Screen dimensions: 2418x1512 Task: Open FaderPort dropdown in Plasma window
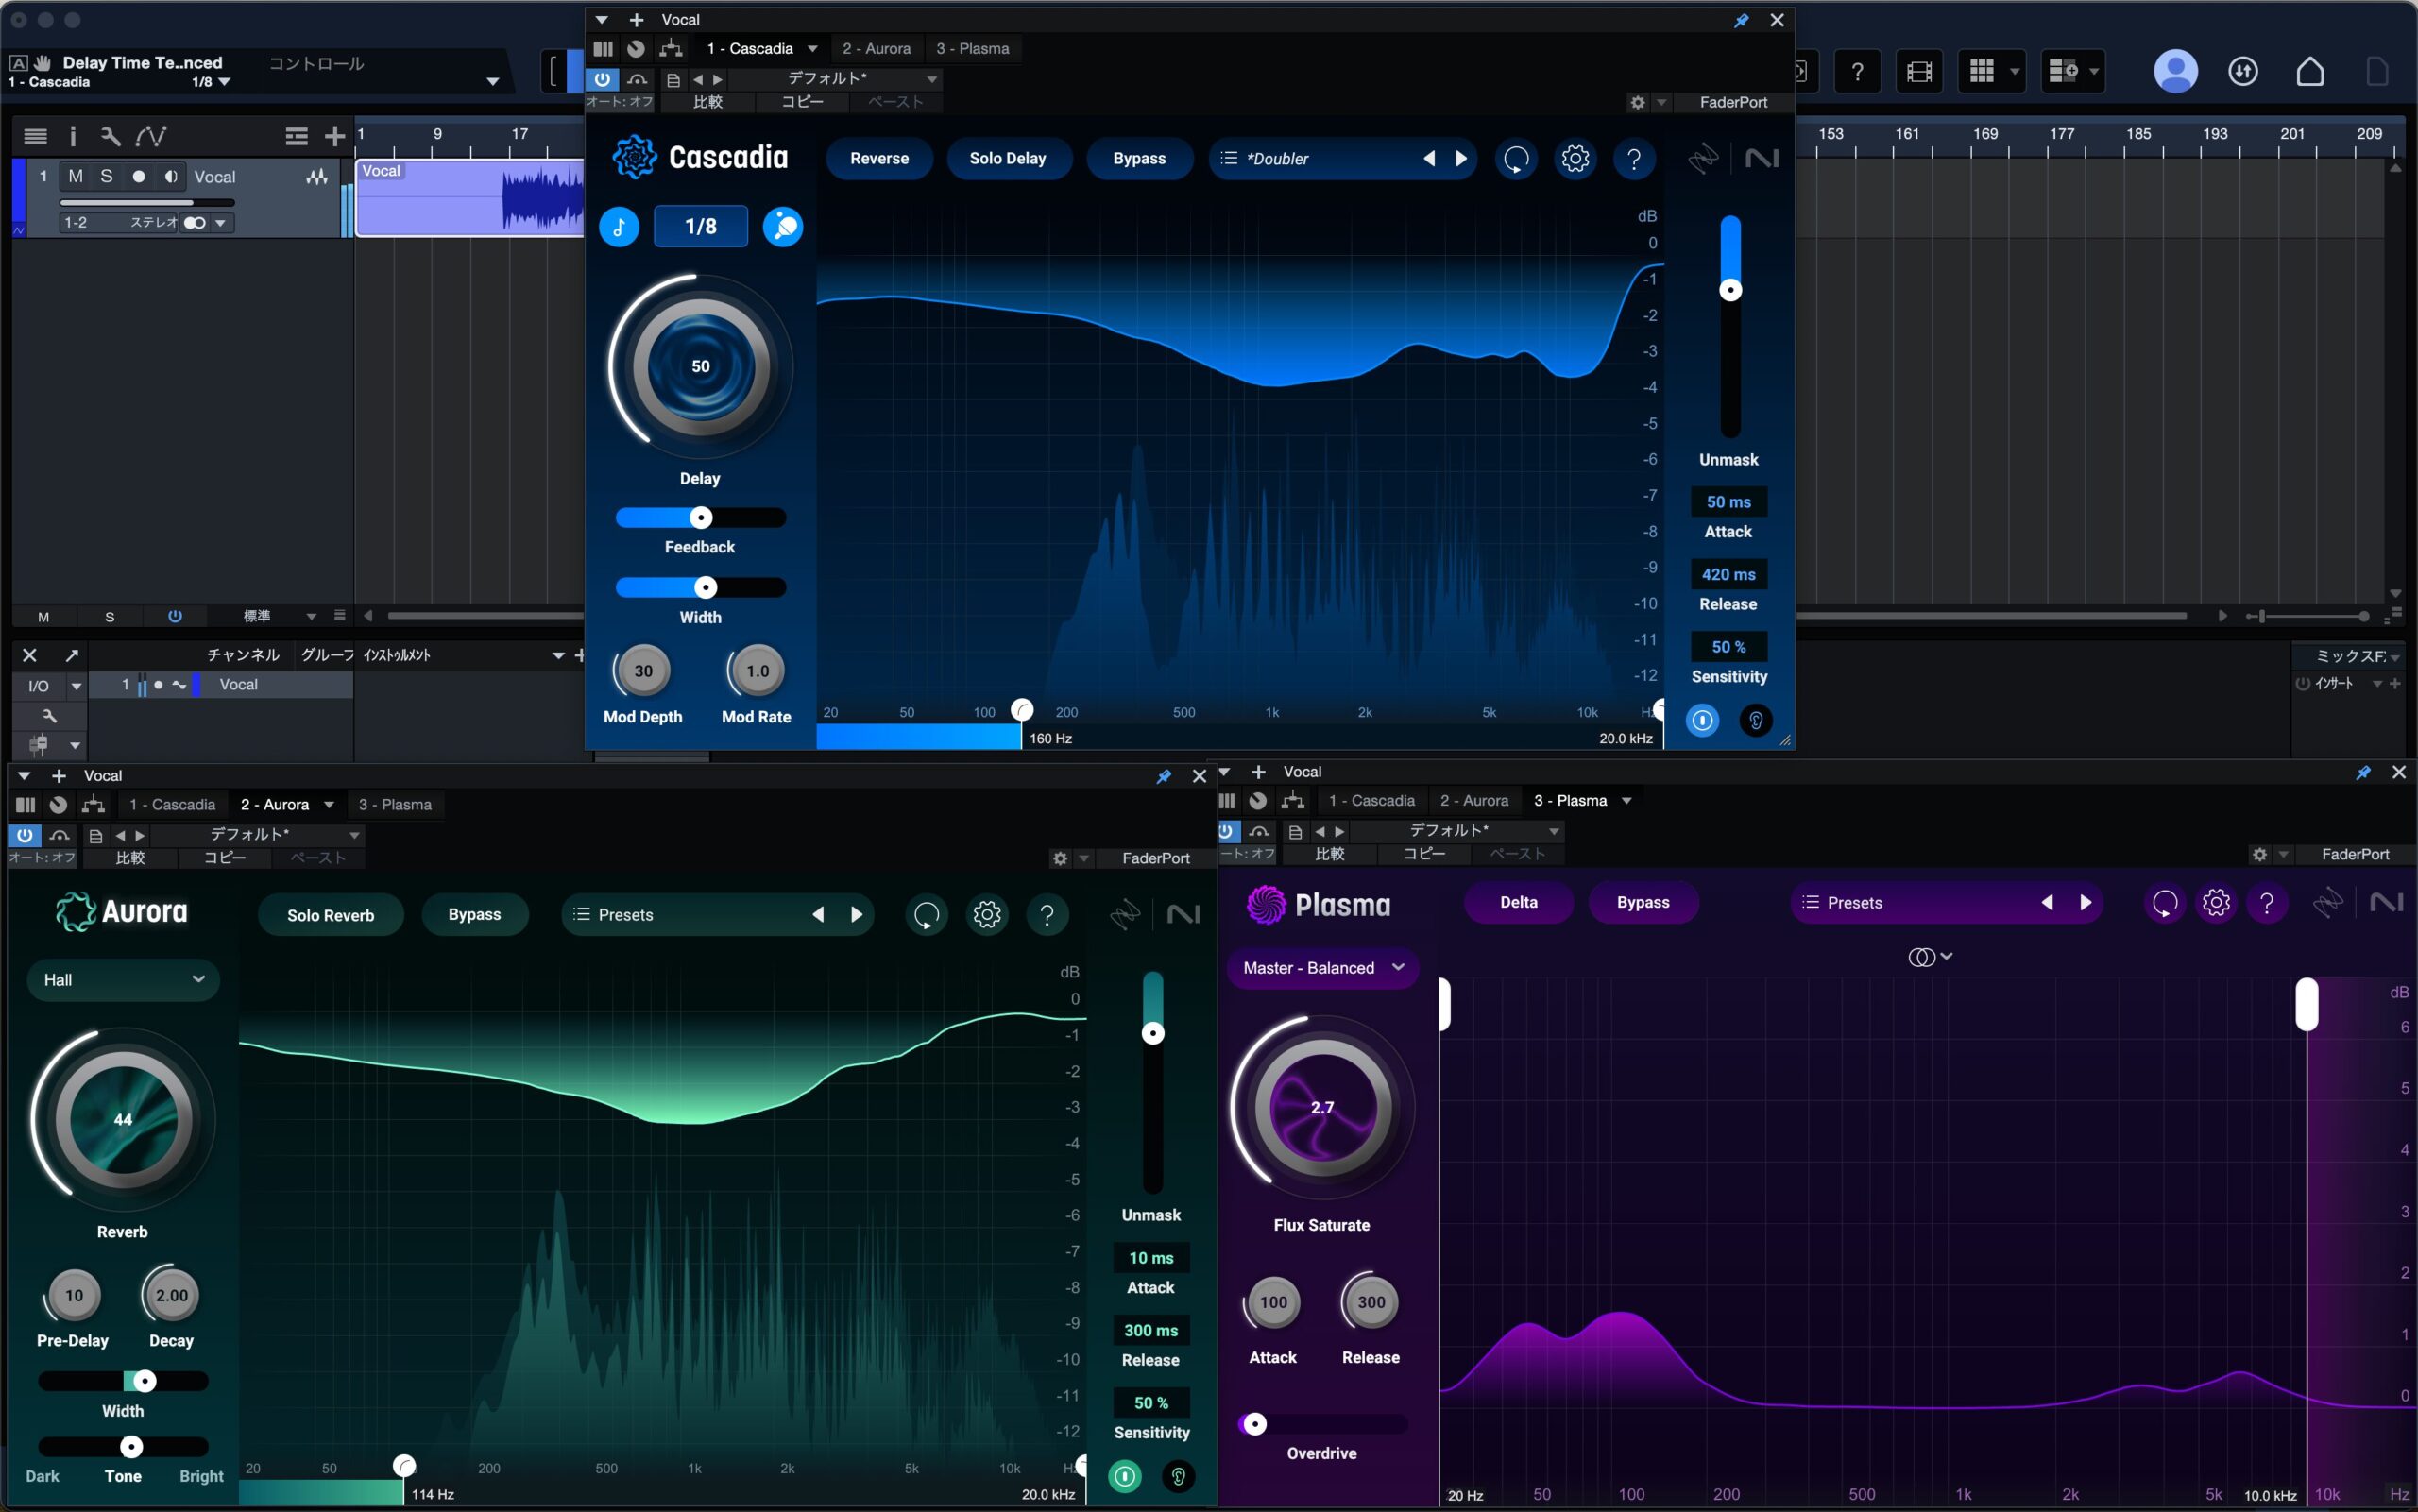(2283, 855)
